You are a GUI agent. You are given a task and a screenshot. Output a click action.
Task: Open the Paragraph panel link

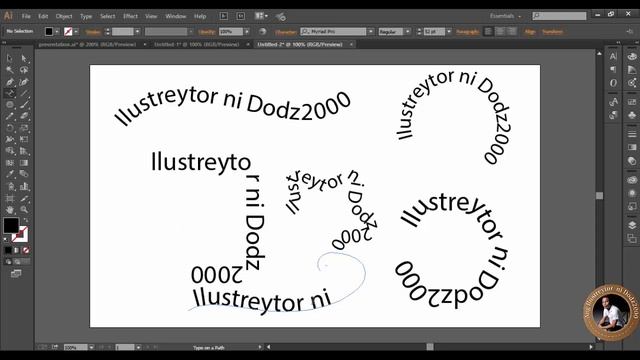point(467,31)
